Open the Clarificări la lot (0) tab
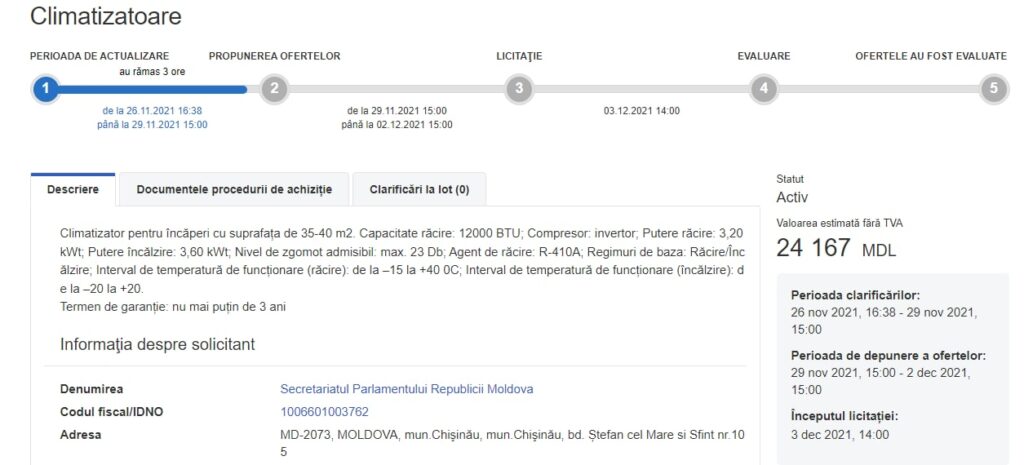1024x465 pixels. point(420,189)
